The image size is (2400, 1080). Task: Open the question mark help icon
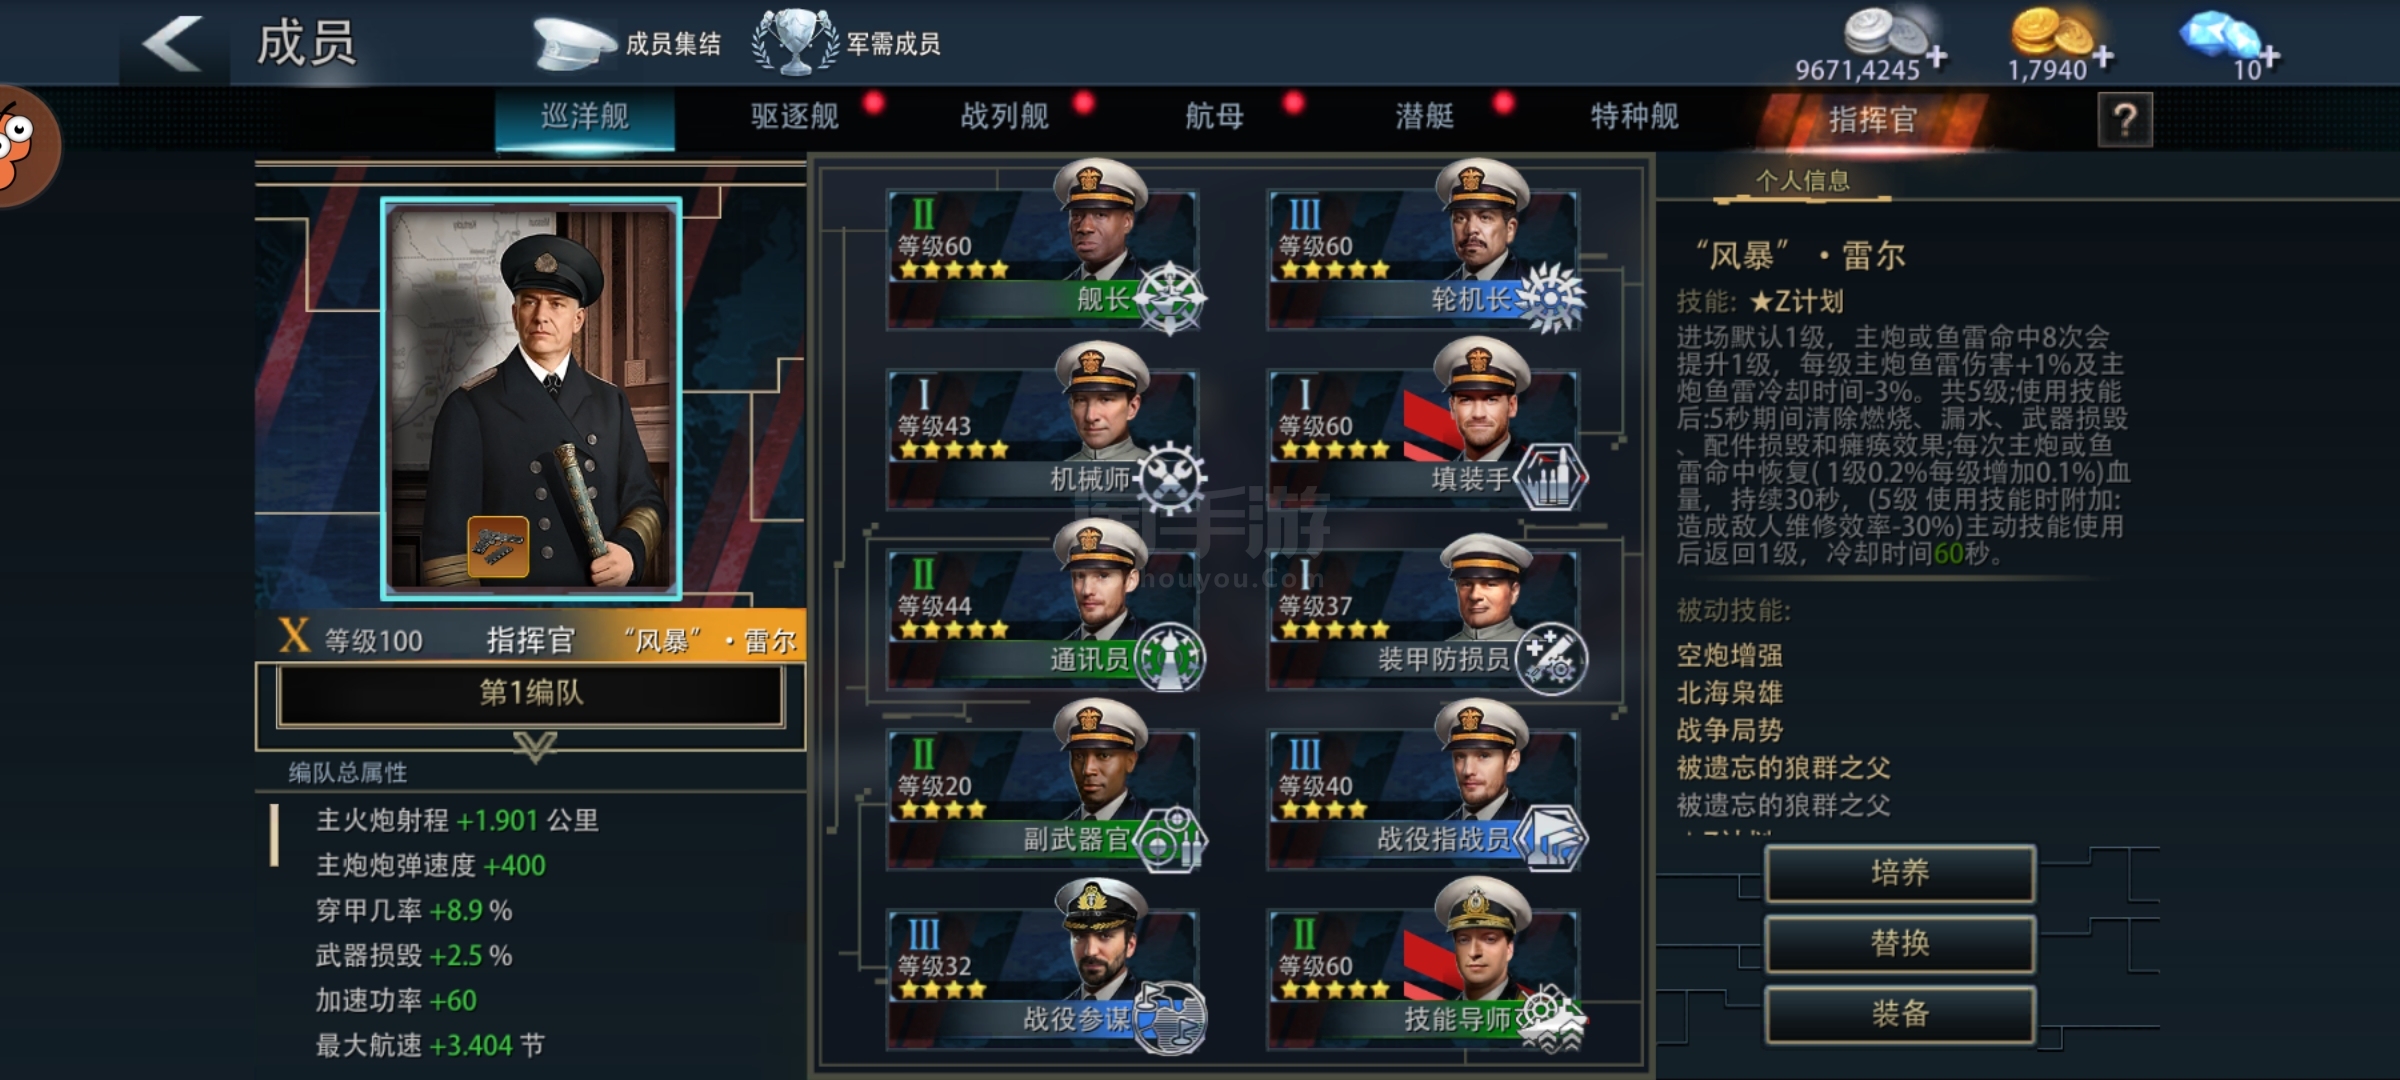(2125, 121)
